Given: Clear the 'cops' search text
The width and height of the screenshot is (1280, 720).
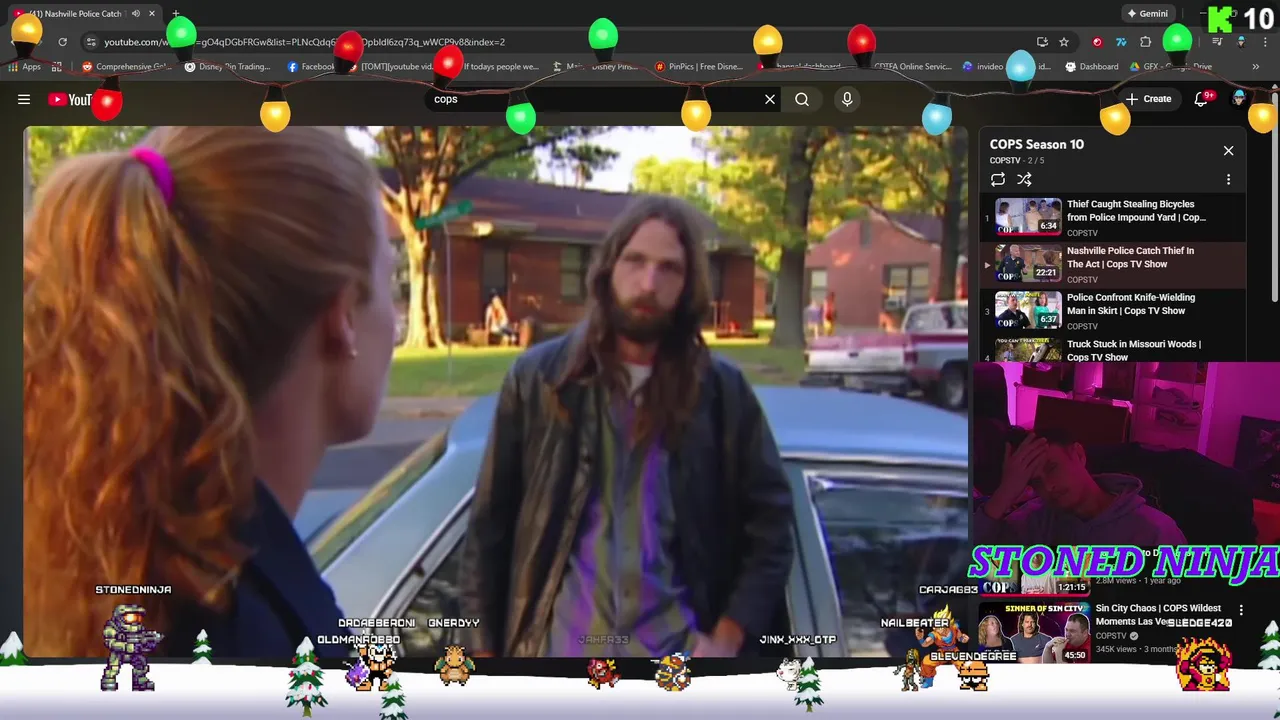Looking at the screenshot, I should 770,99.
